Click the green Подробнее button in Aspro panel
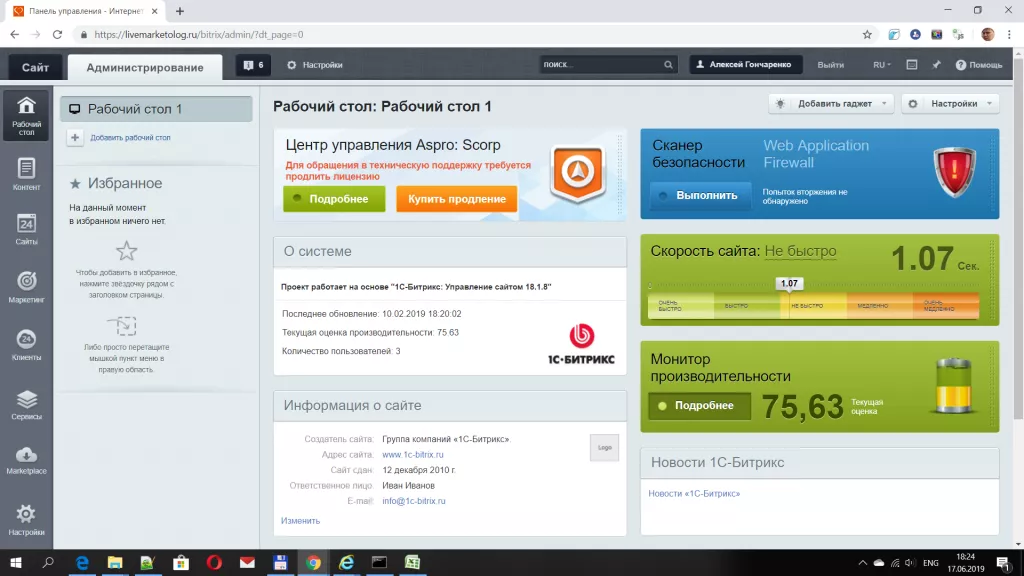 tap(334, 199)
